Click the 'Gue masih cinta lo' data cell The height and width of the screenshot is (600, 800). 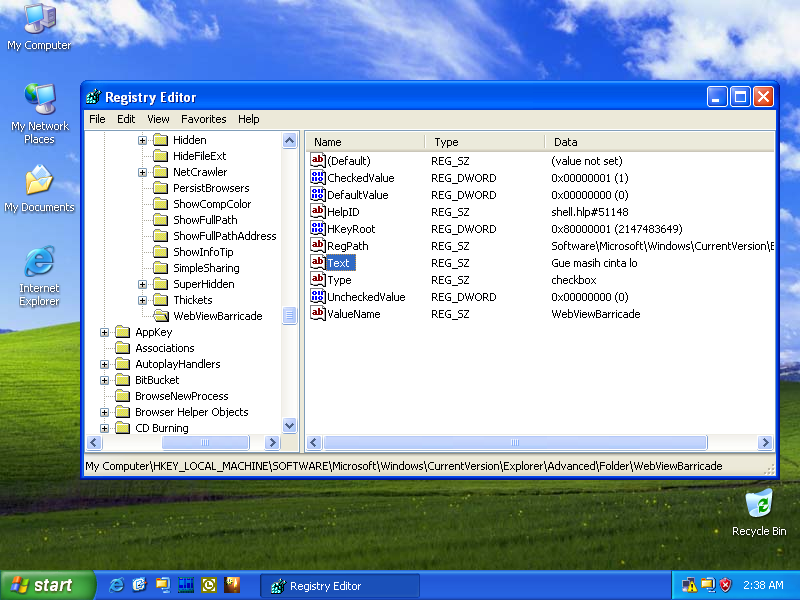pos(594,263)
